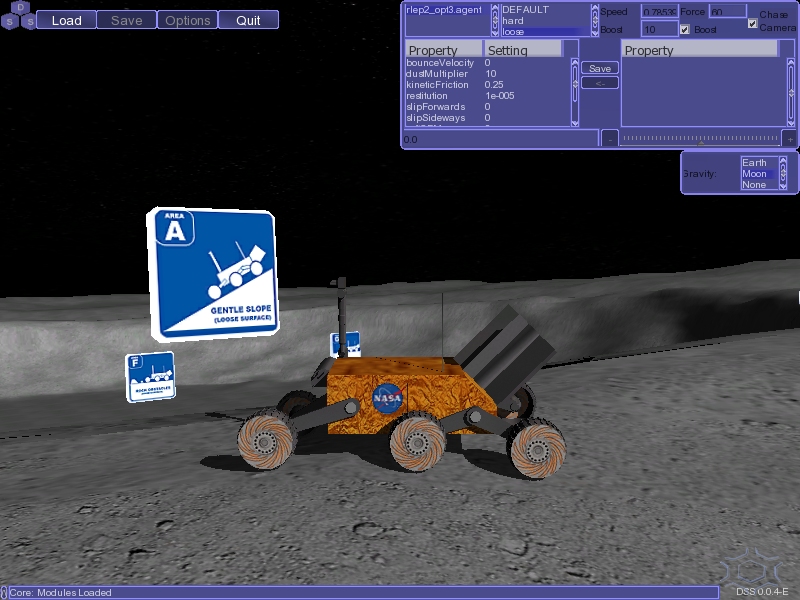Image resolution: width=800 pixels, height=600 pixels.
Task: Click the DSS hexagon logo
Action: (x=19, y=15)
